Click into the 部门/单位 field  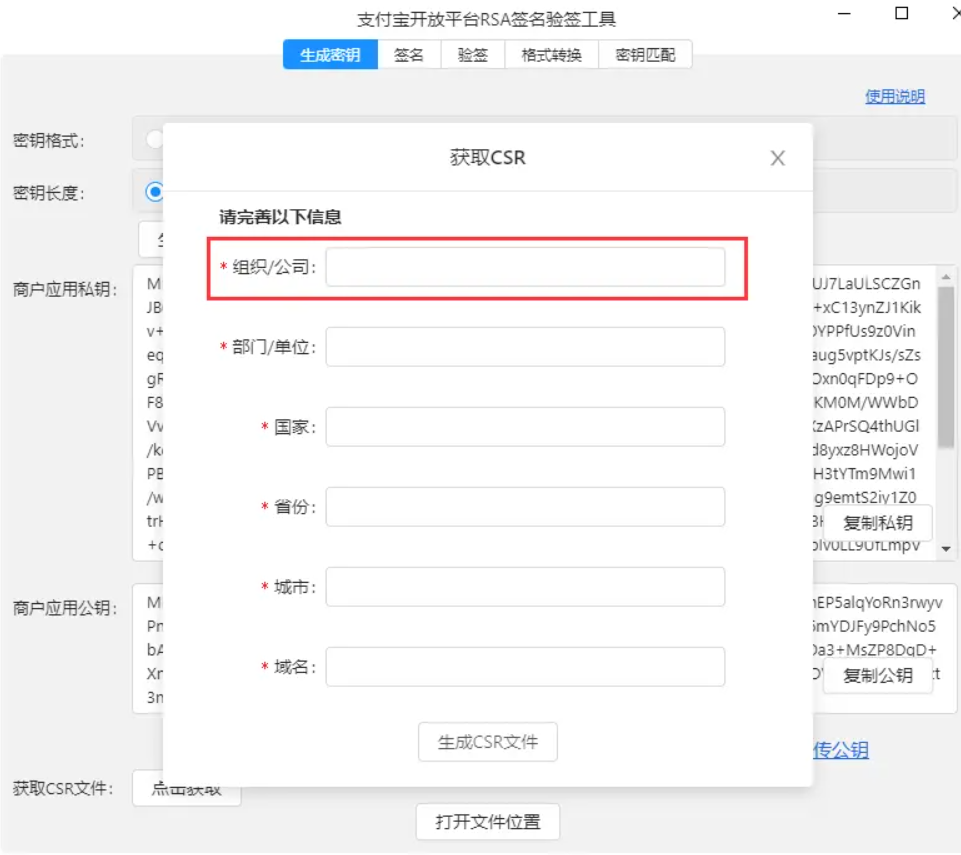pyautogui.click(x=525, y=347)
